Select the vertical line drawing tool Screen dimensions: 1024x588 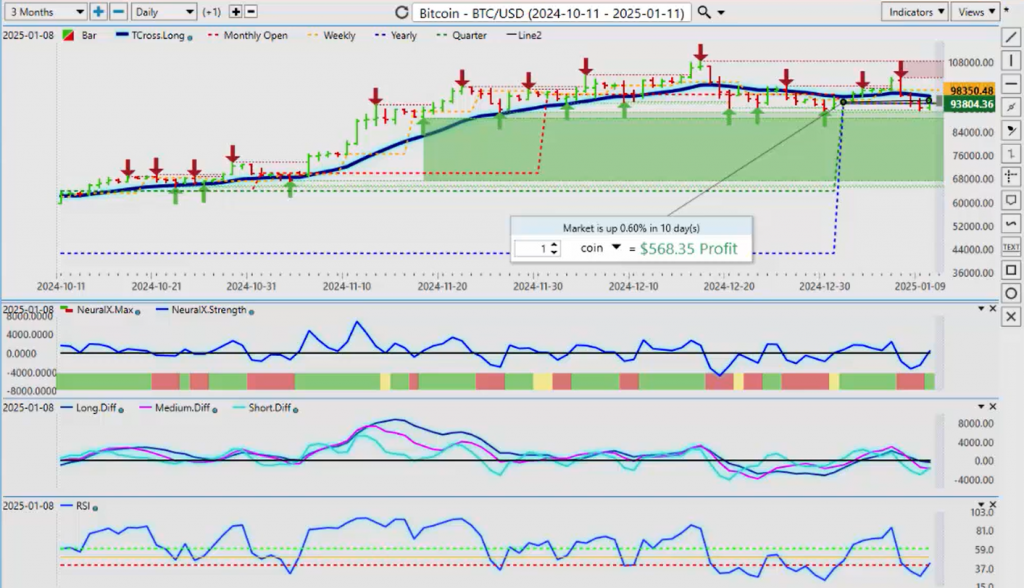(1011, 61)
